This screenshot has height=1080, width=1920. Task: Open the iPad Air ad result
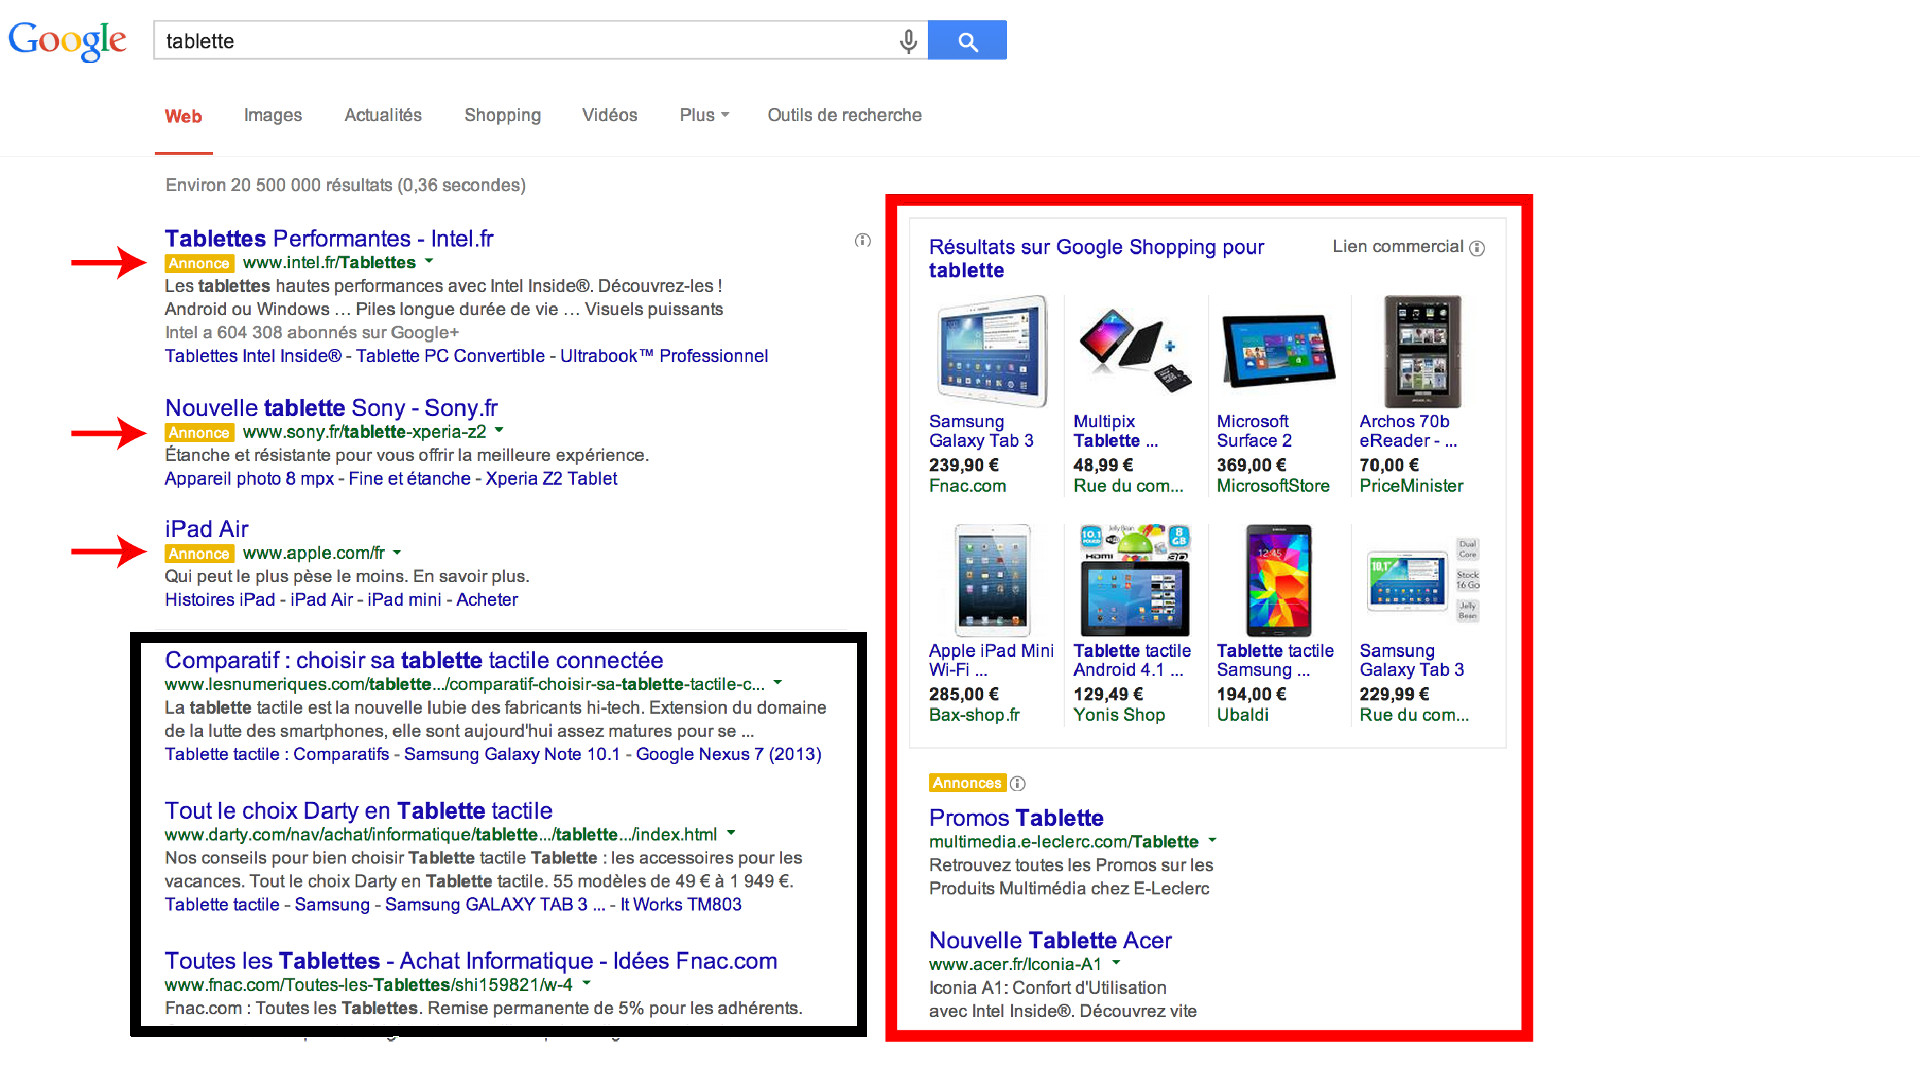207,529
